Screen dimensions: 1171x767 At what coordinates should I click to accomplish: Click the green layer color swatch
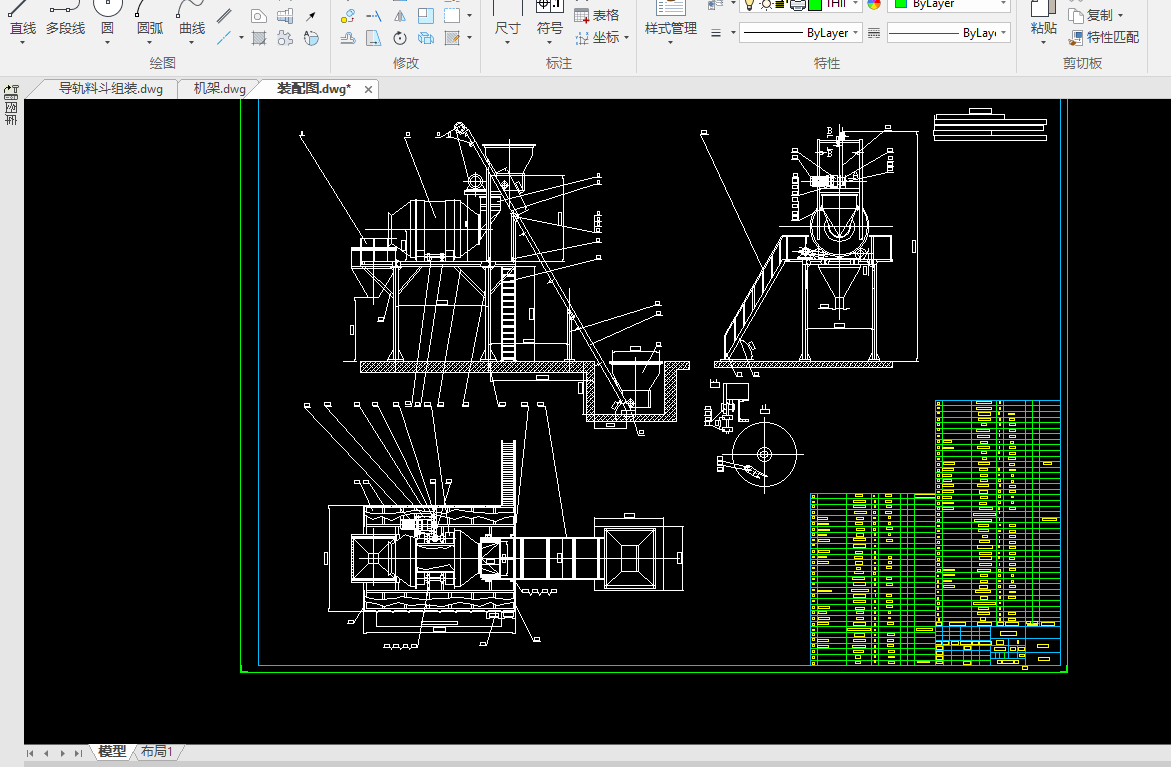tap(815, 4)
